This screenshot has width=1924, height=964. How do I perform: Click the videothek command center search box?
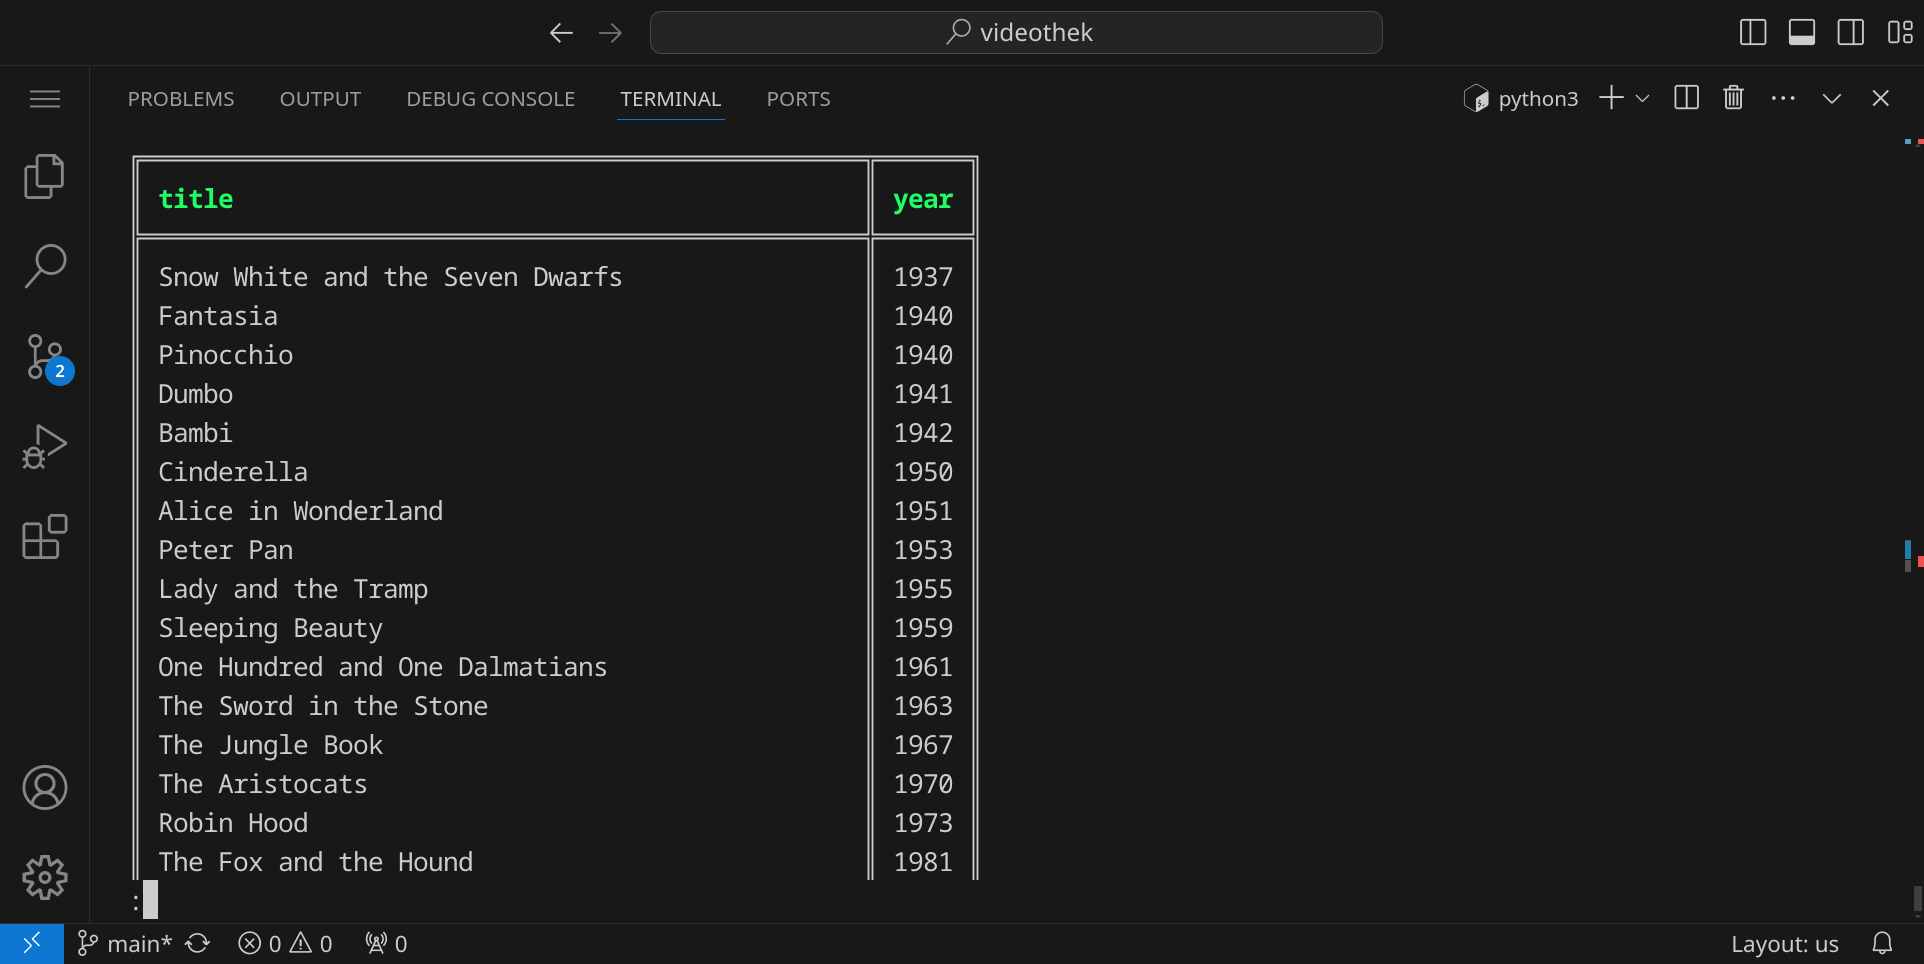tap(1016, 33)
